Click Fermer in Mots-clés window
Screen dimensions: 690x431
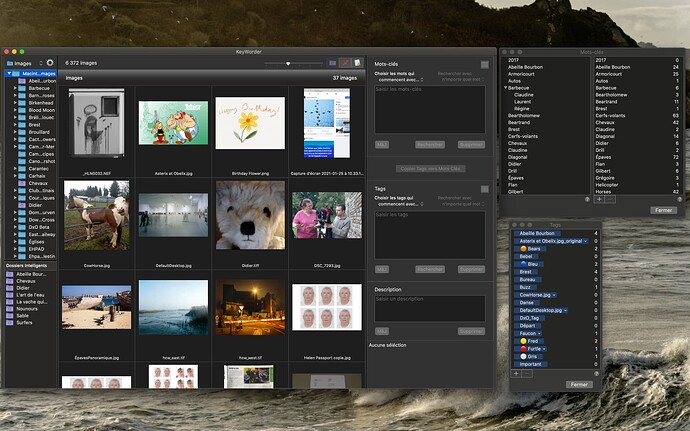coord(663,210)
